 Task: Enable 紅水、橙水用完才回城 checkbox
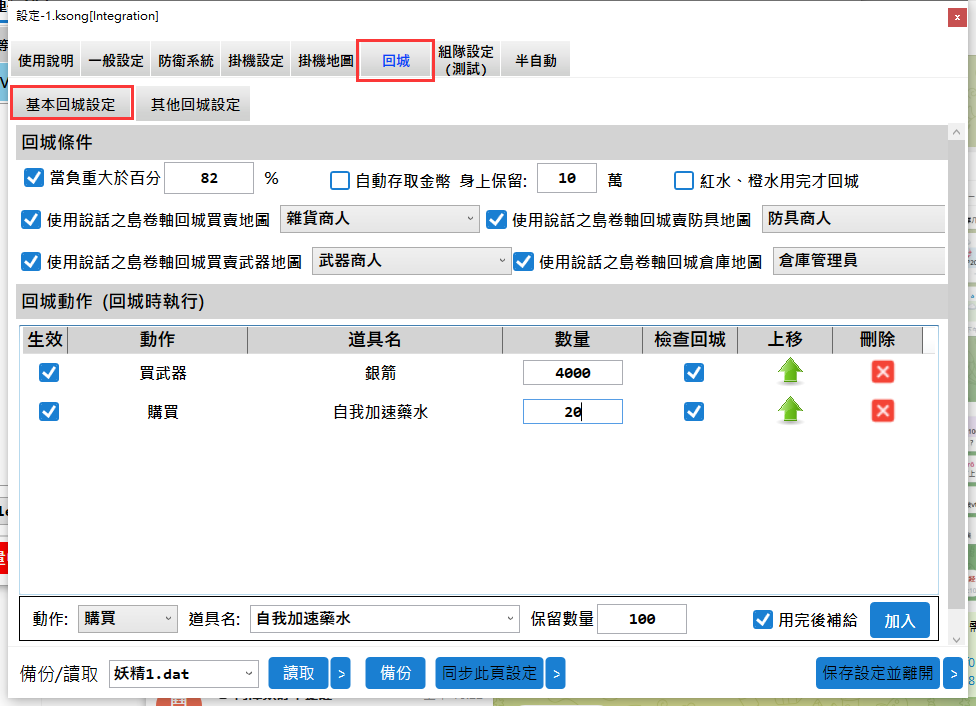[684, 180]
